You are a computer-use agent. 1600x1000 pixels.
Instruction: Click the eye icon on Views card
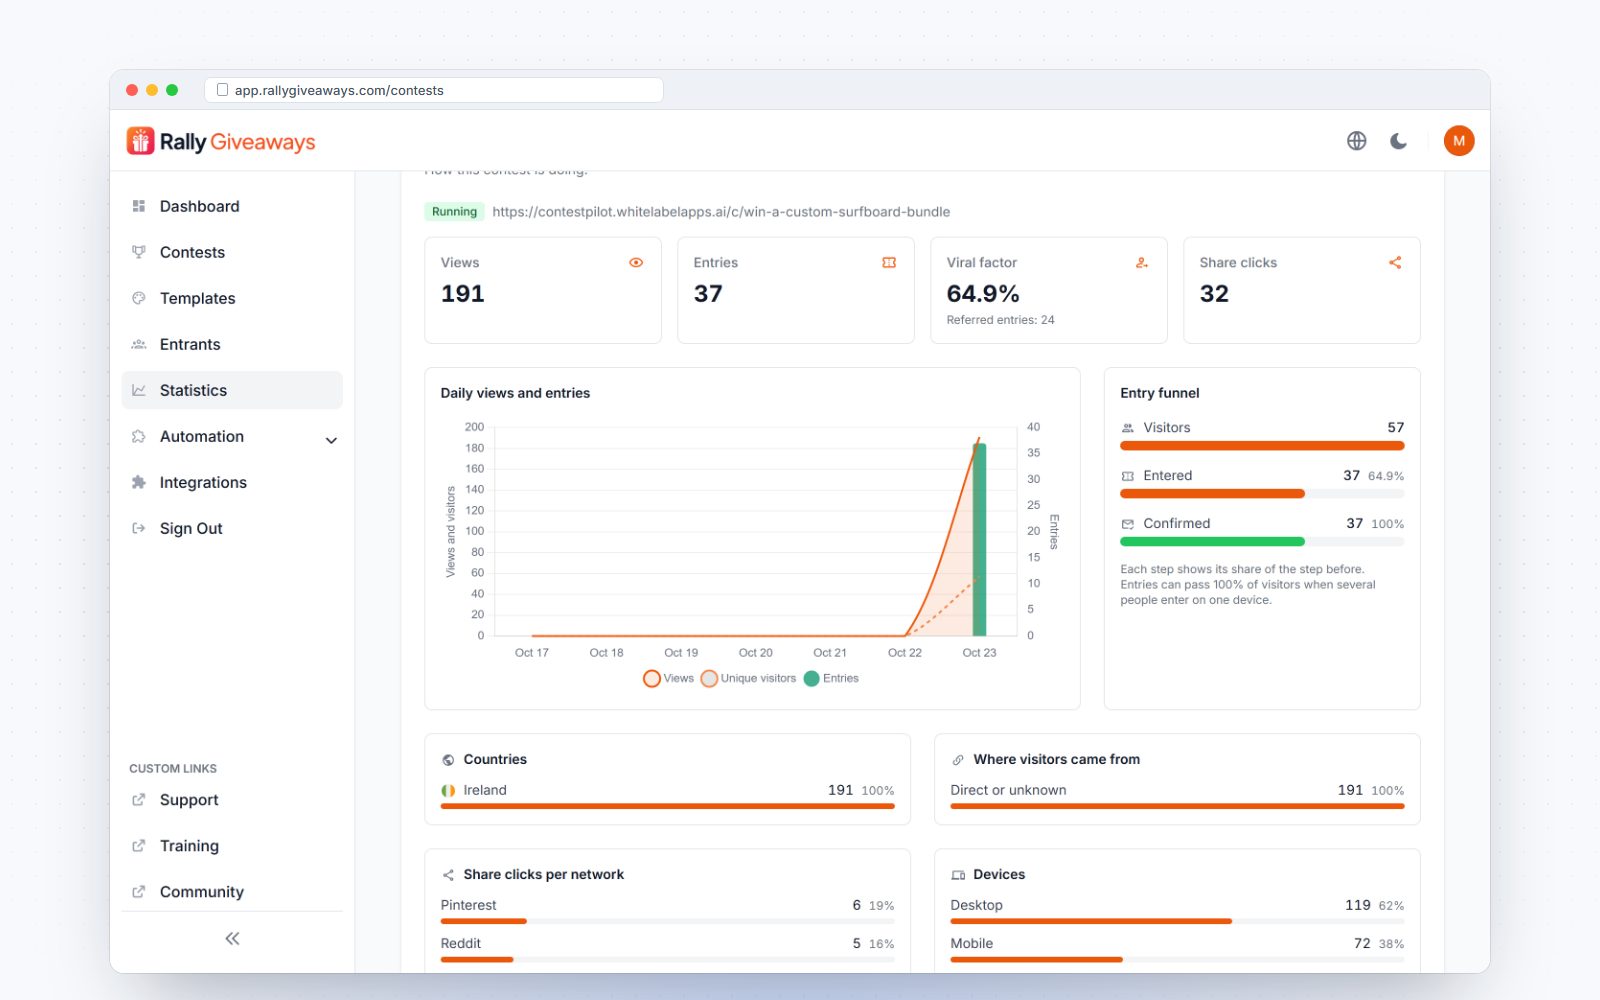636,263
